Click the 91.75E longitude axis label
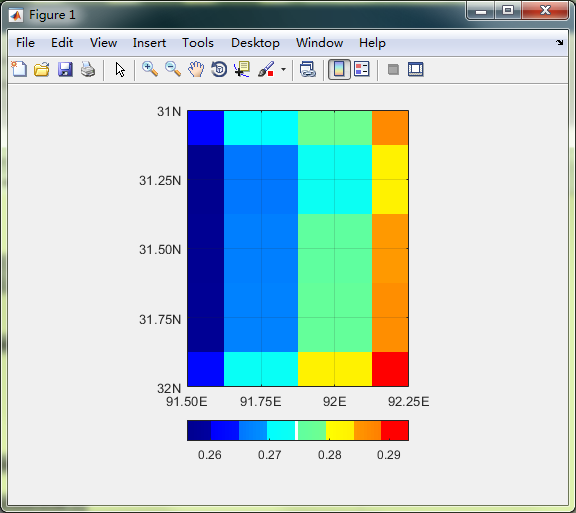Viewport: 576px width, 513px height. (x=261, y=402)
